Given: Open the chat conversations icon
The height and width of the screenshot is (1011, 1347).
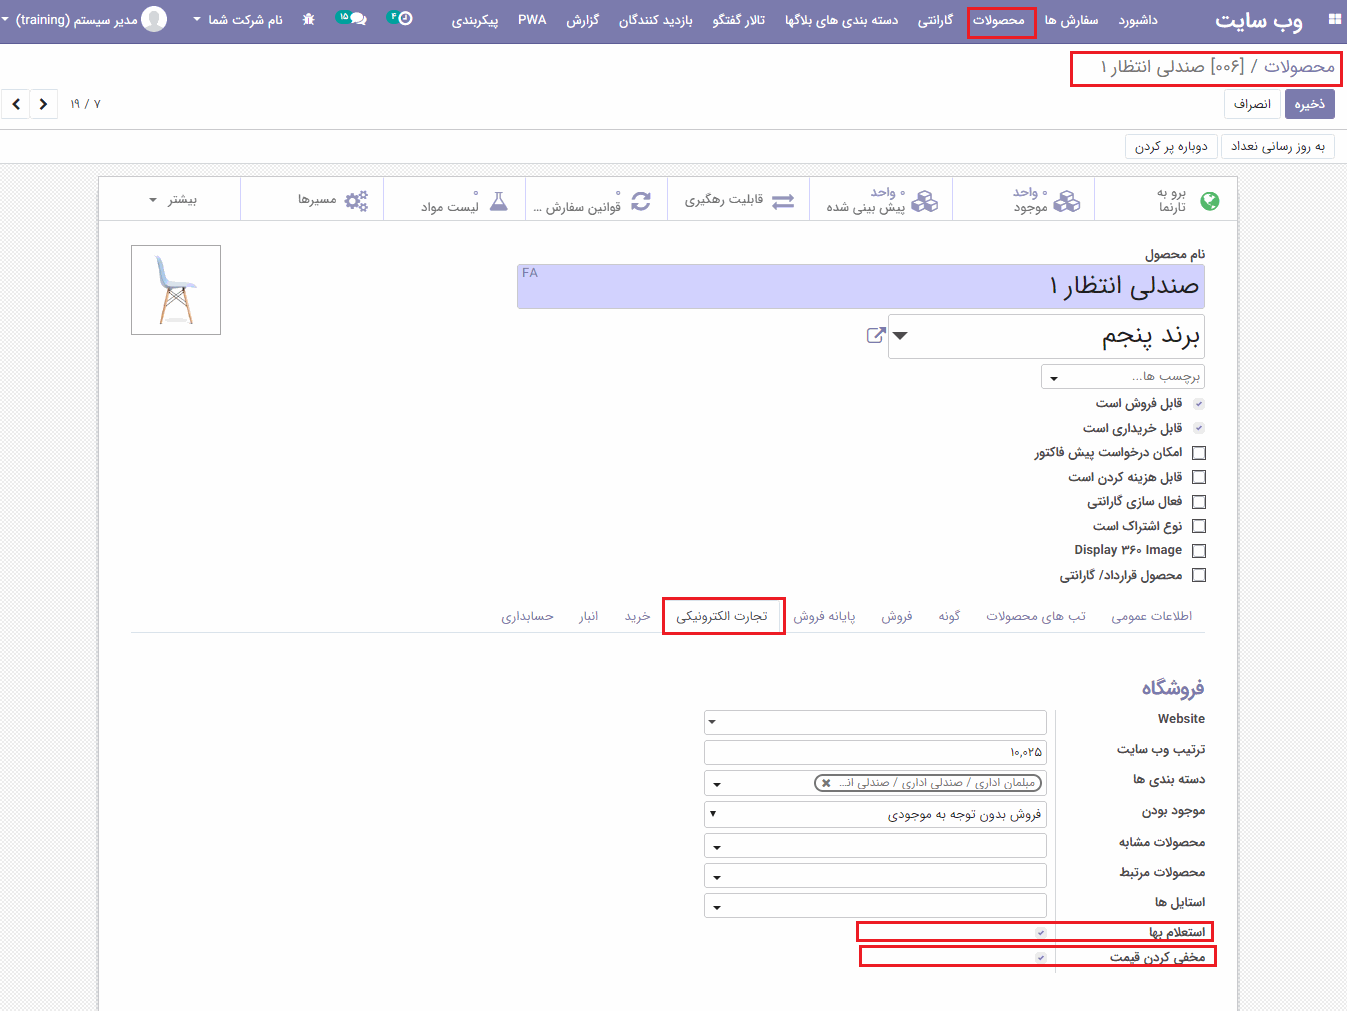Looking at the screenshot, I should (352, 19).
